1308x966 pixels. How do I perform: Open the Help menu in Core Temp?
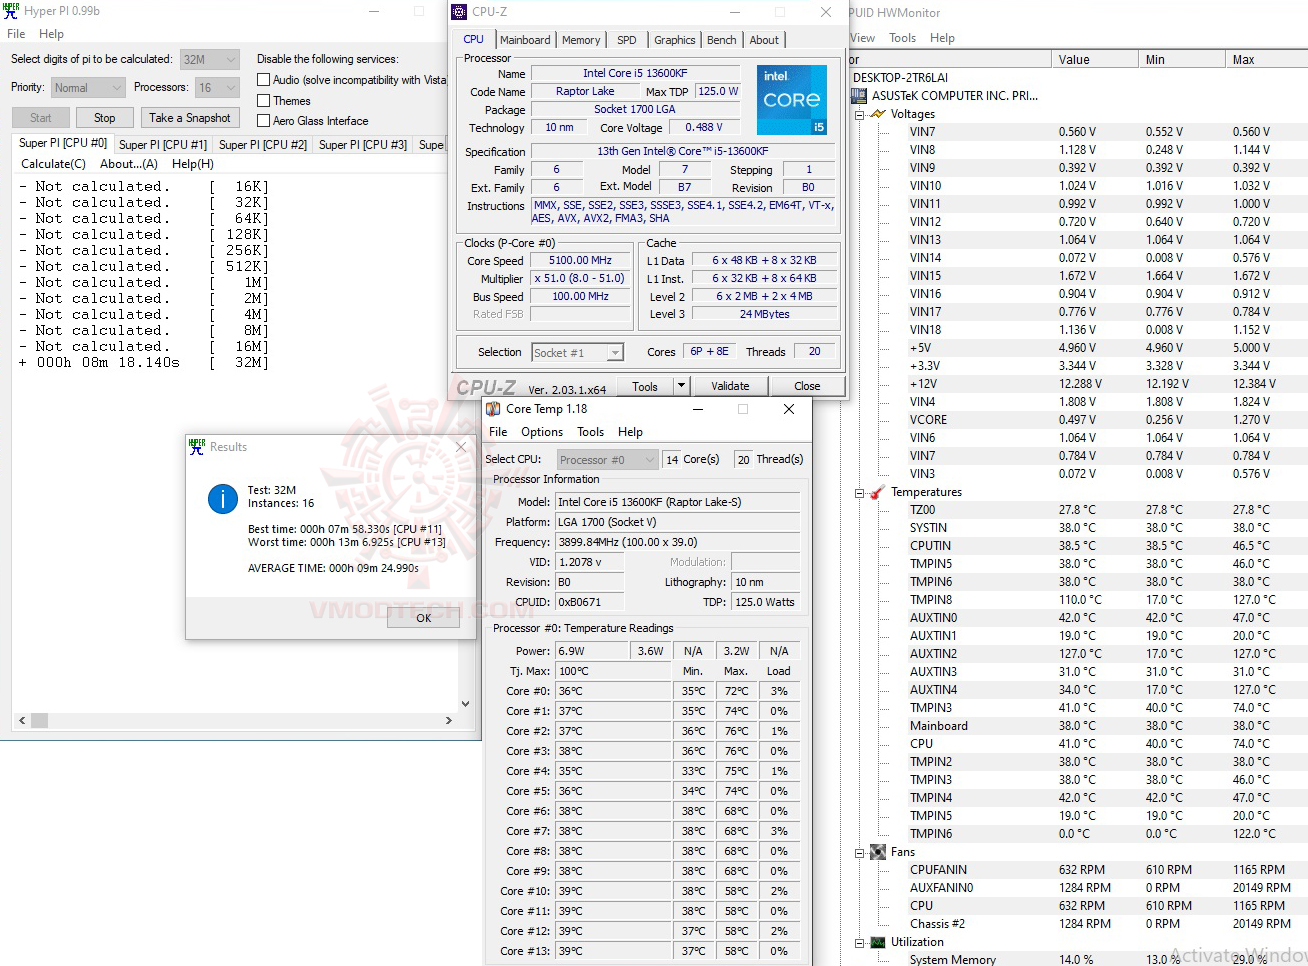tap(630, 432)
